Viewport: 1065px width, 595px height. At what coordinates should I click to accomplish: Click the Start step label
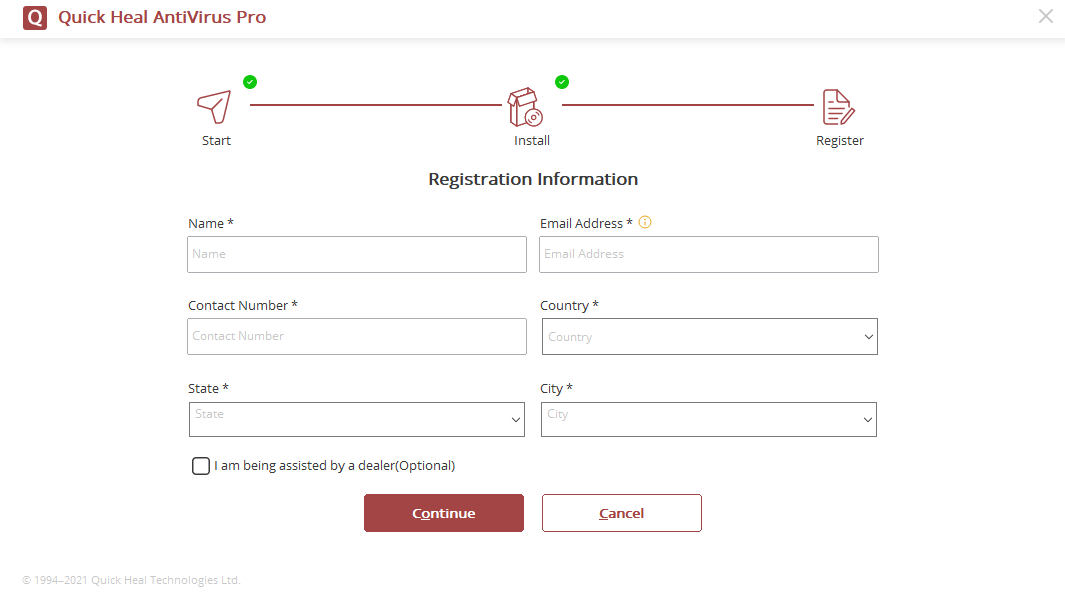click(216, 141)
